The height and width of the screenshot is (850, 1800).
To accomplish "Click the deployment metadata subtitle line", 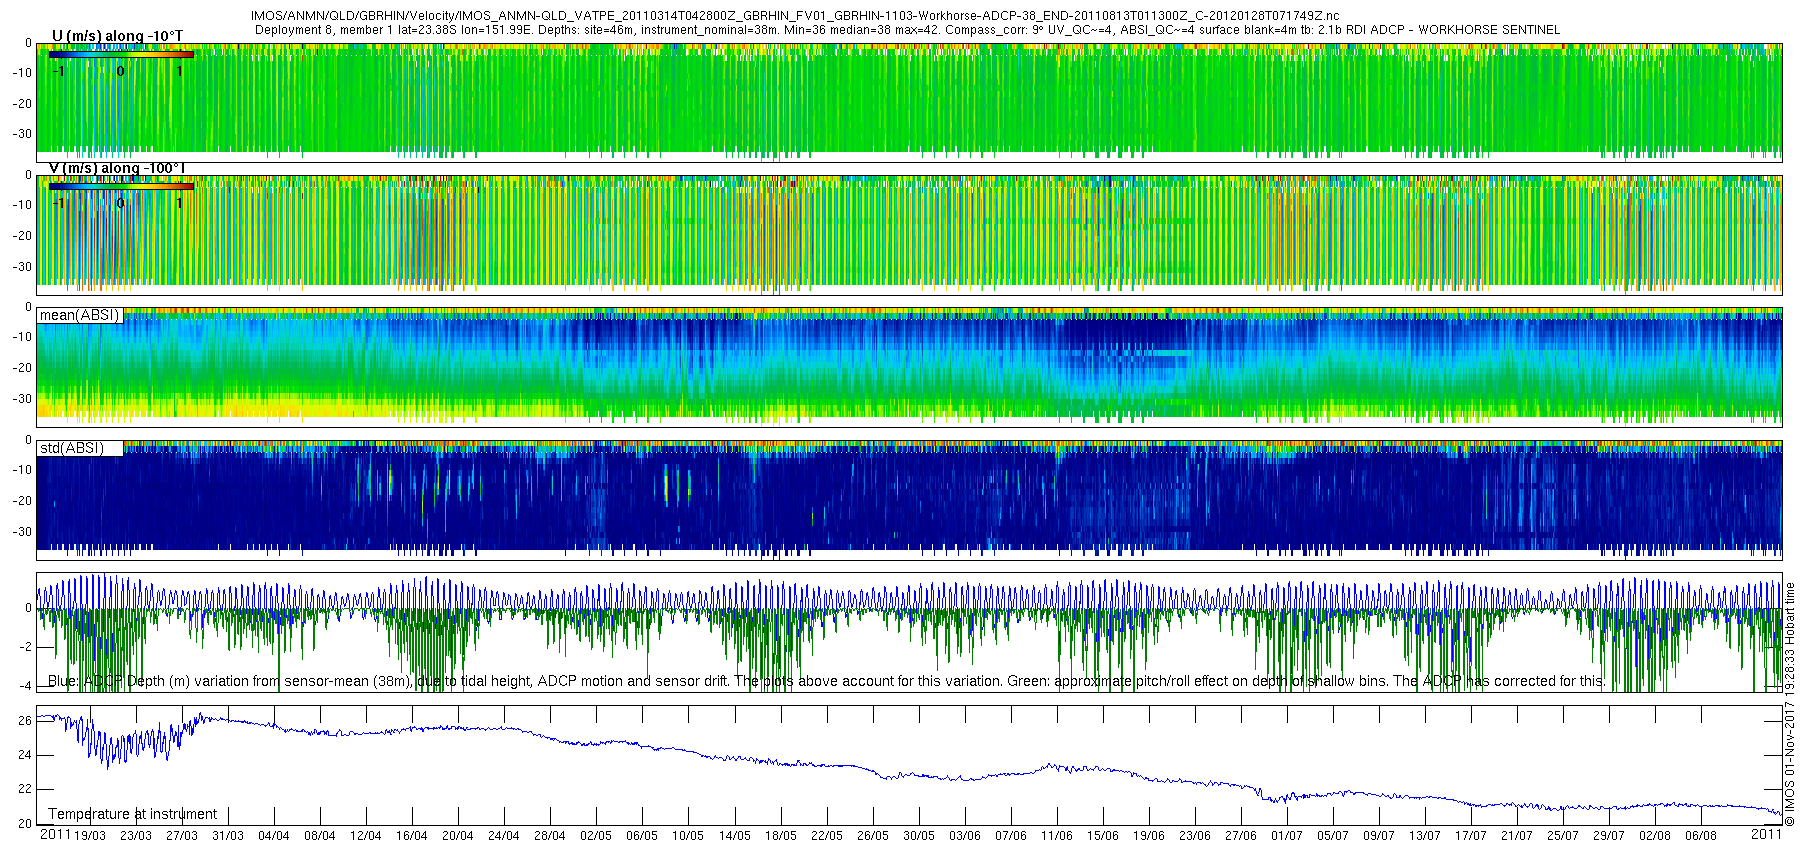I will tap(907, 30).
